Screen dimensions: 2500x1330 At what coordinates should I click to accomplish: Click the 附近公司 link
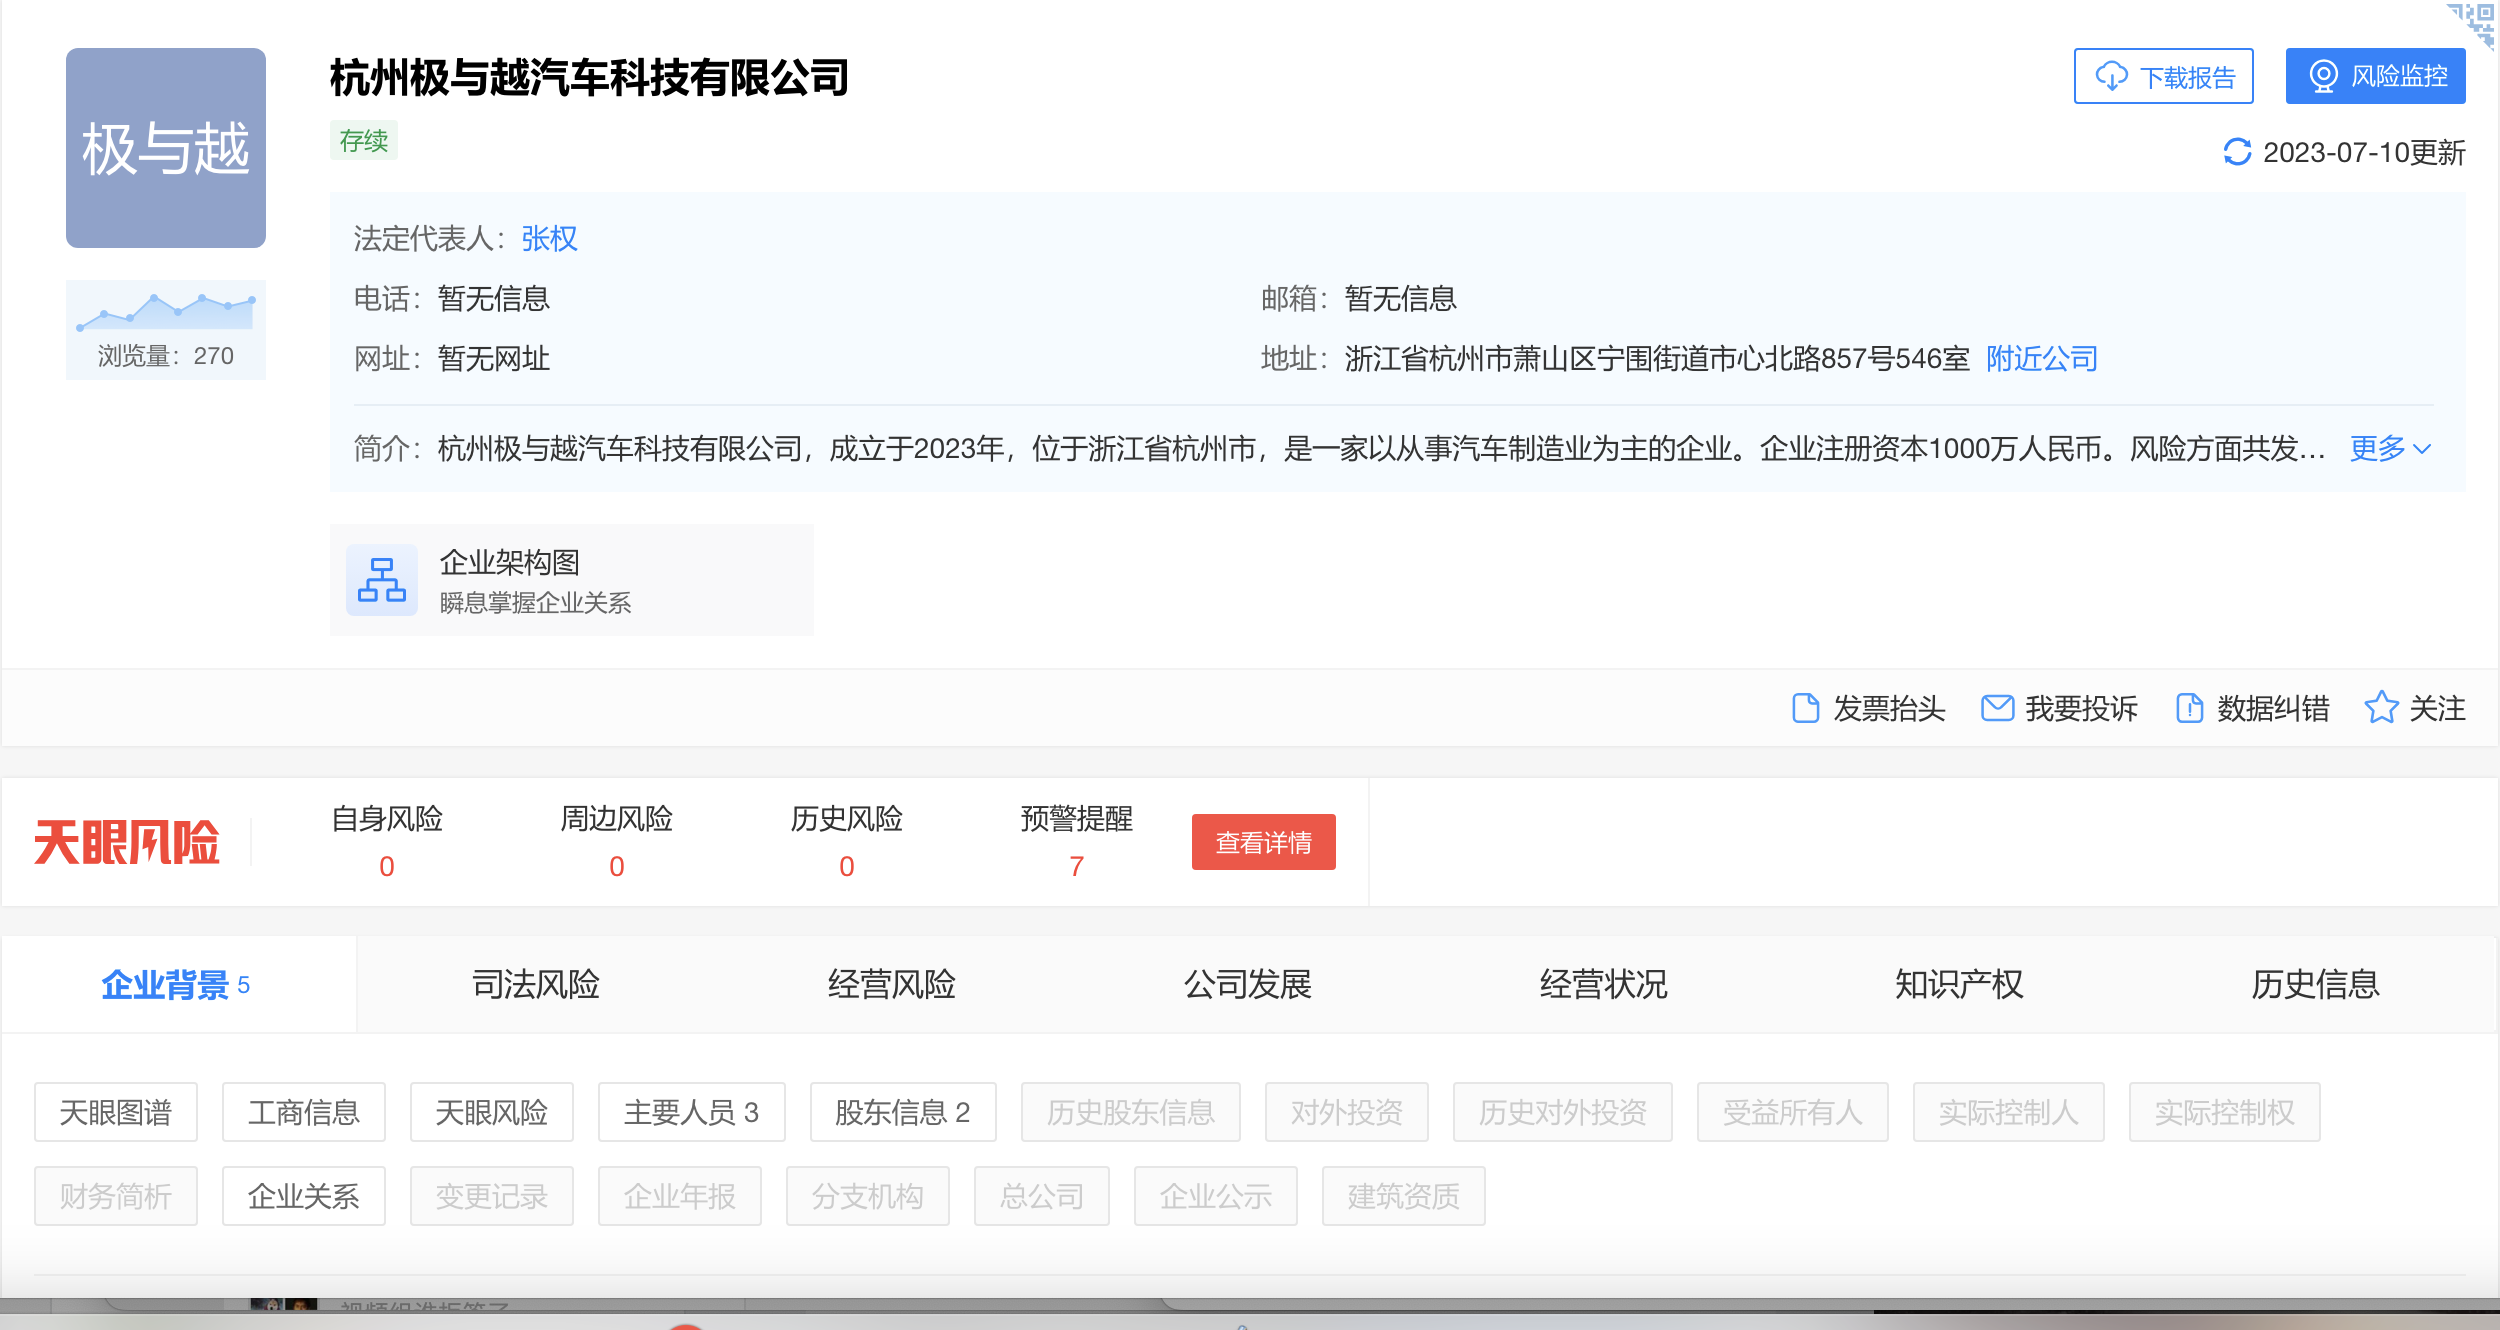(x=2041, y=358)
